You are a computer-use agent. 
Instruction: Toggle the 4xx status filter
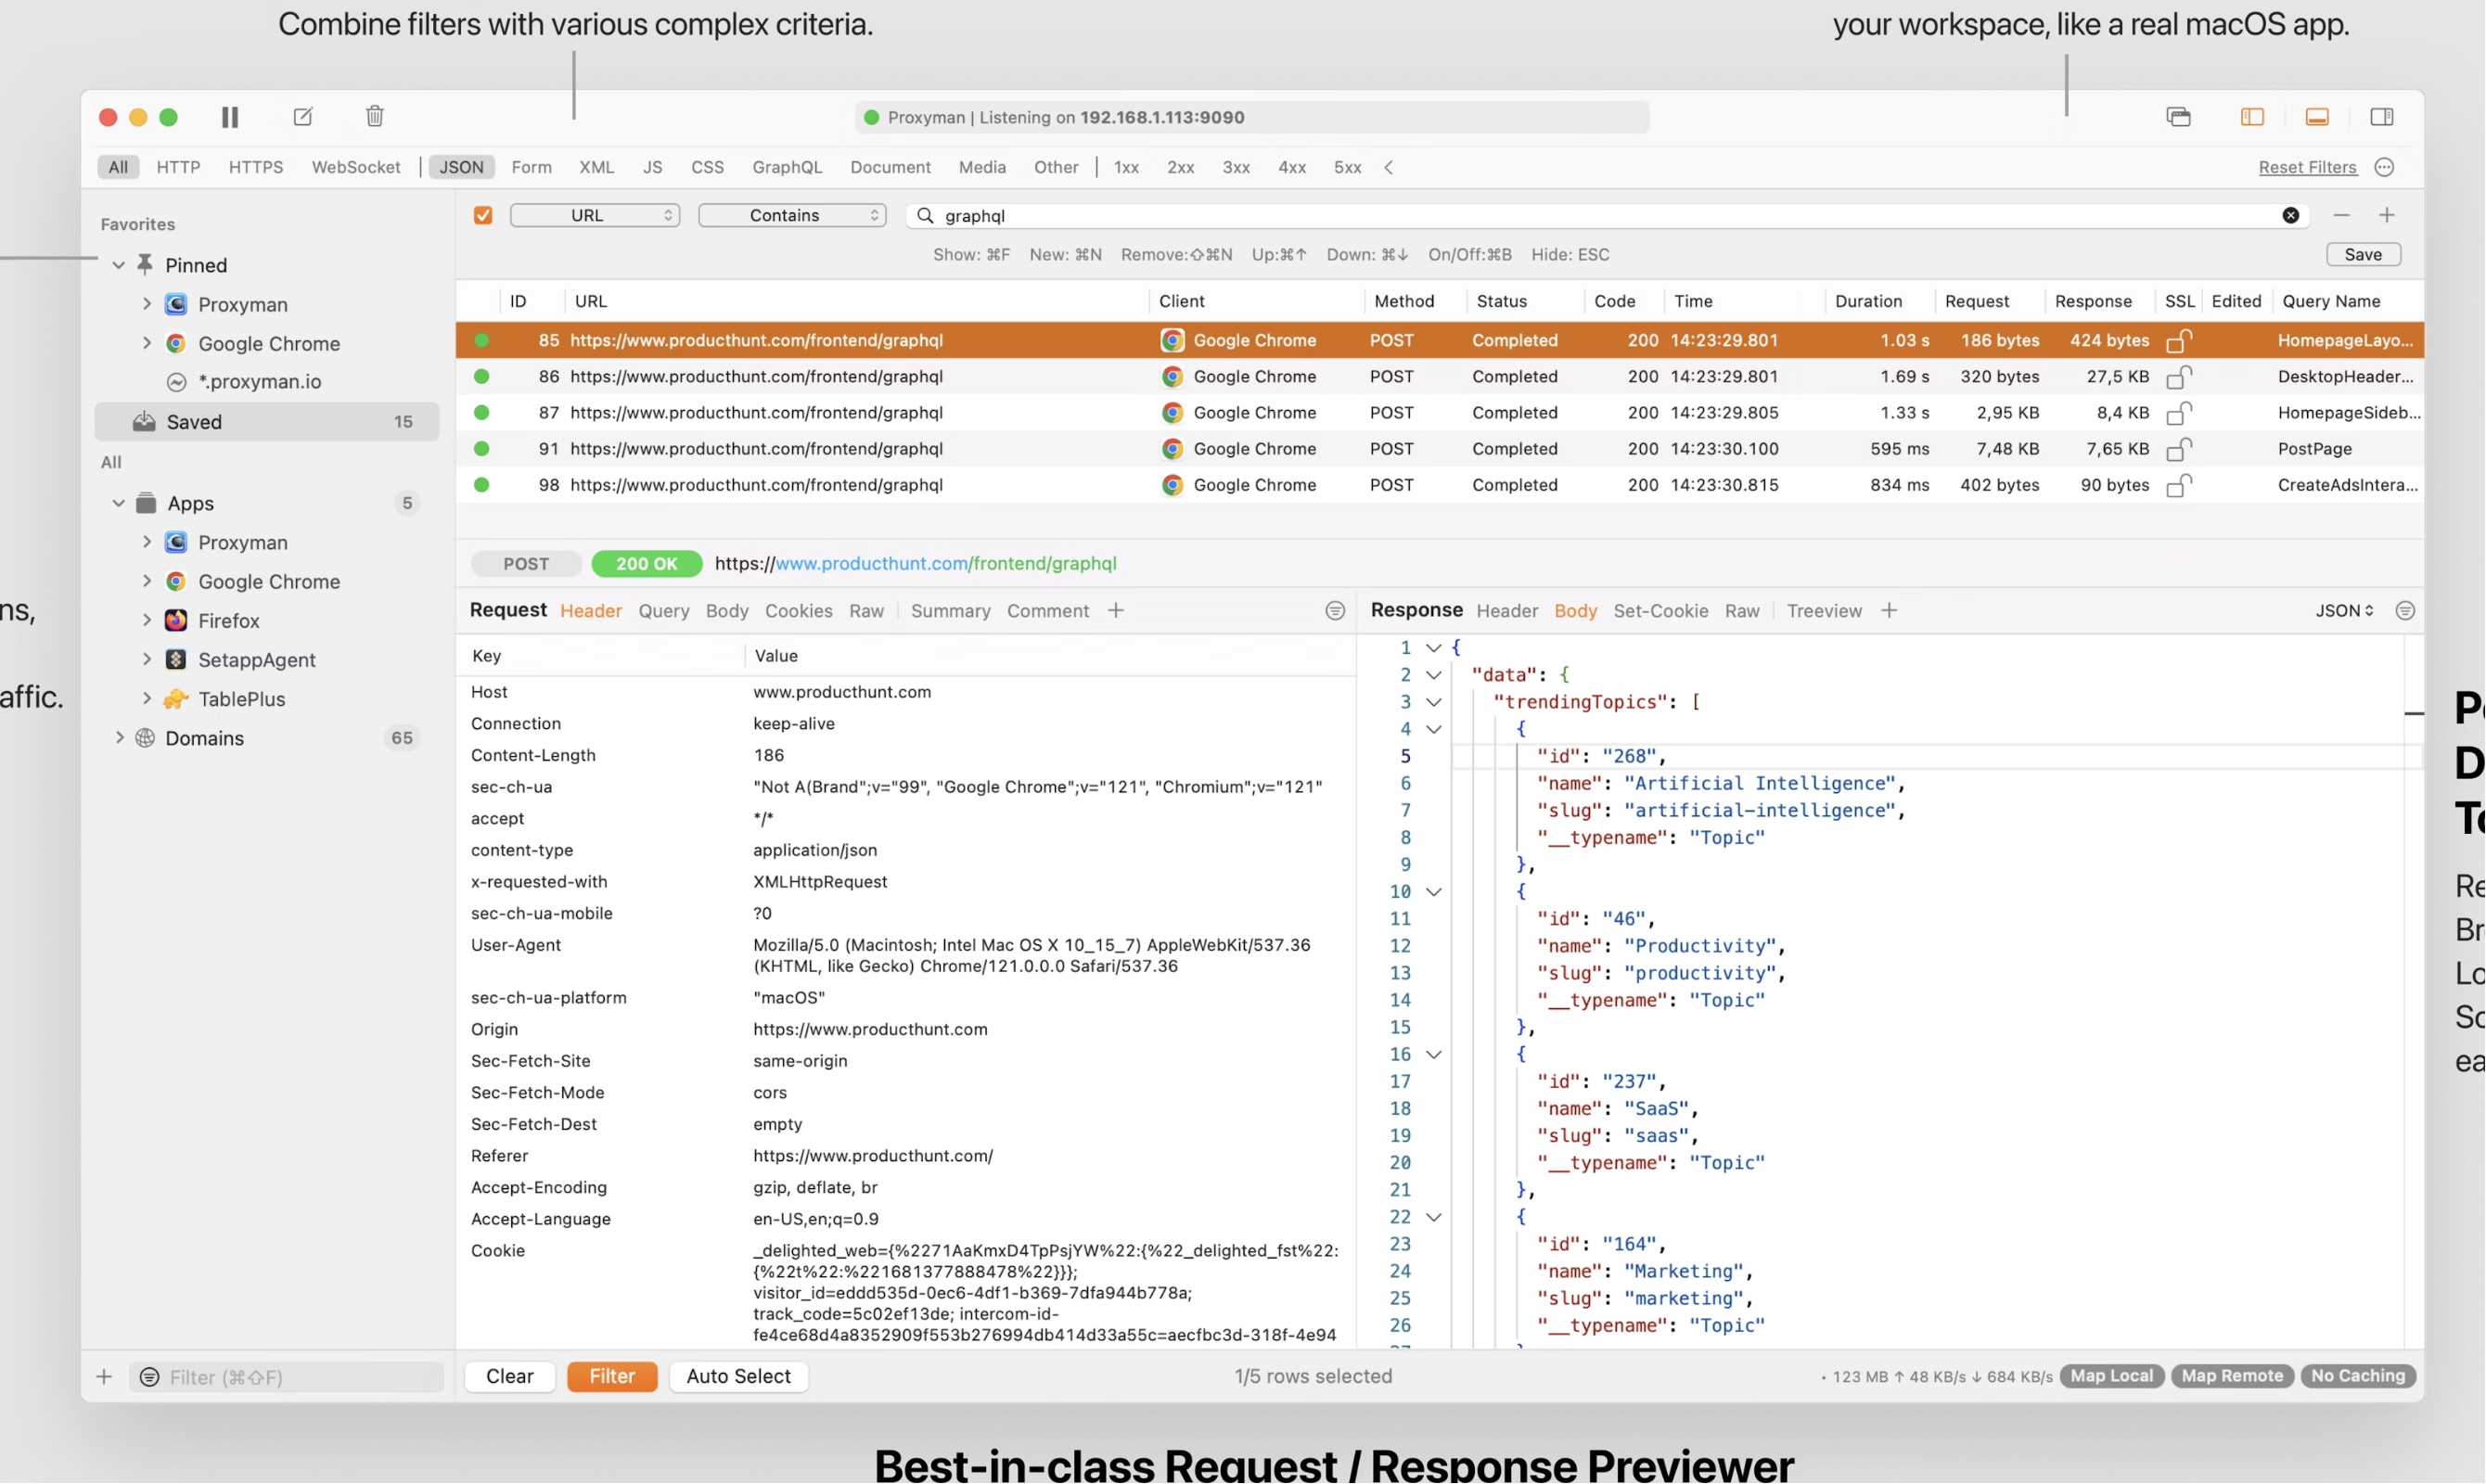click(1292, 167)
